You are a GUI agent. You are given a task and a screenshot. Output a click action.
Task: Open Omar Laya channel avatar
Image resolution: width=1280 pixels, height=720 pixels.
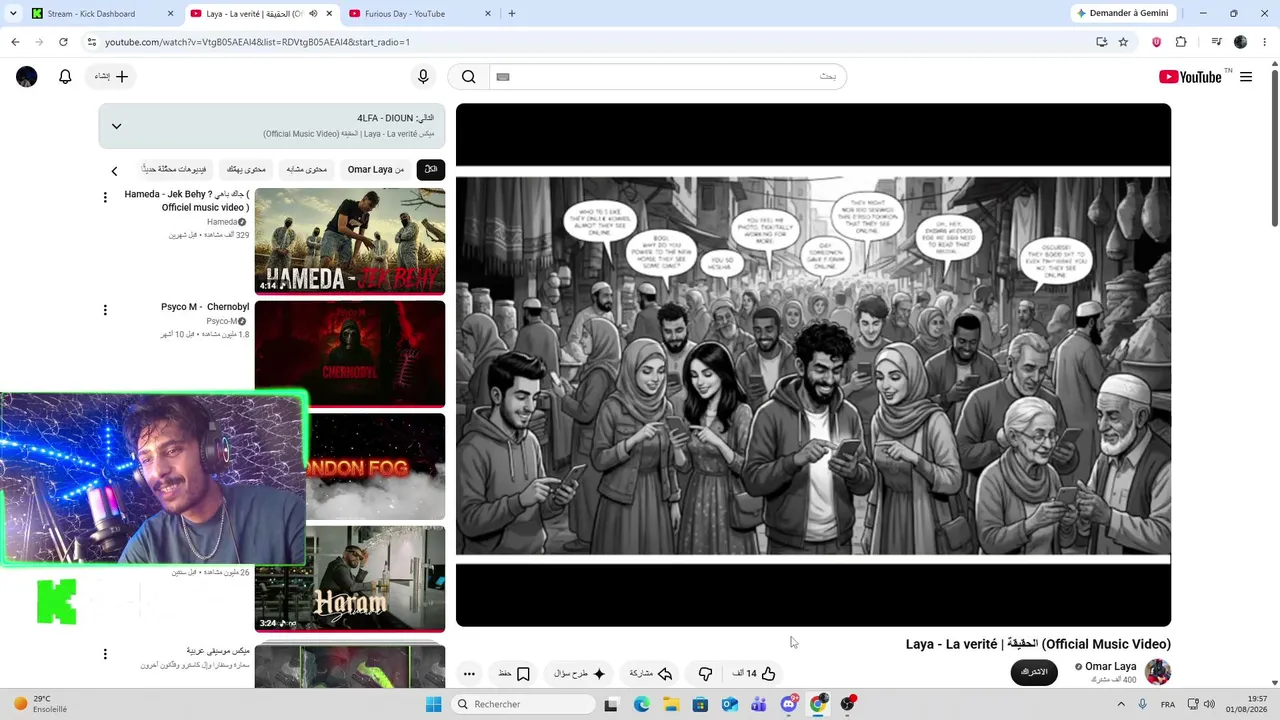[x=1158, y=672]
